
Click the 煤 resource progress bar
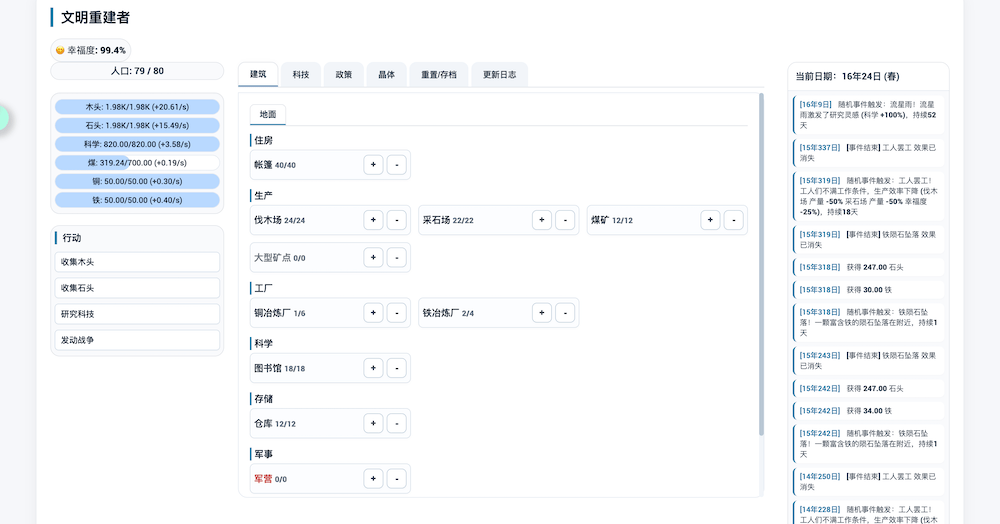[x=137, y=163]
